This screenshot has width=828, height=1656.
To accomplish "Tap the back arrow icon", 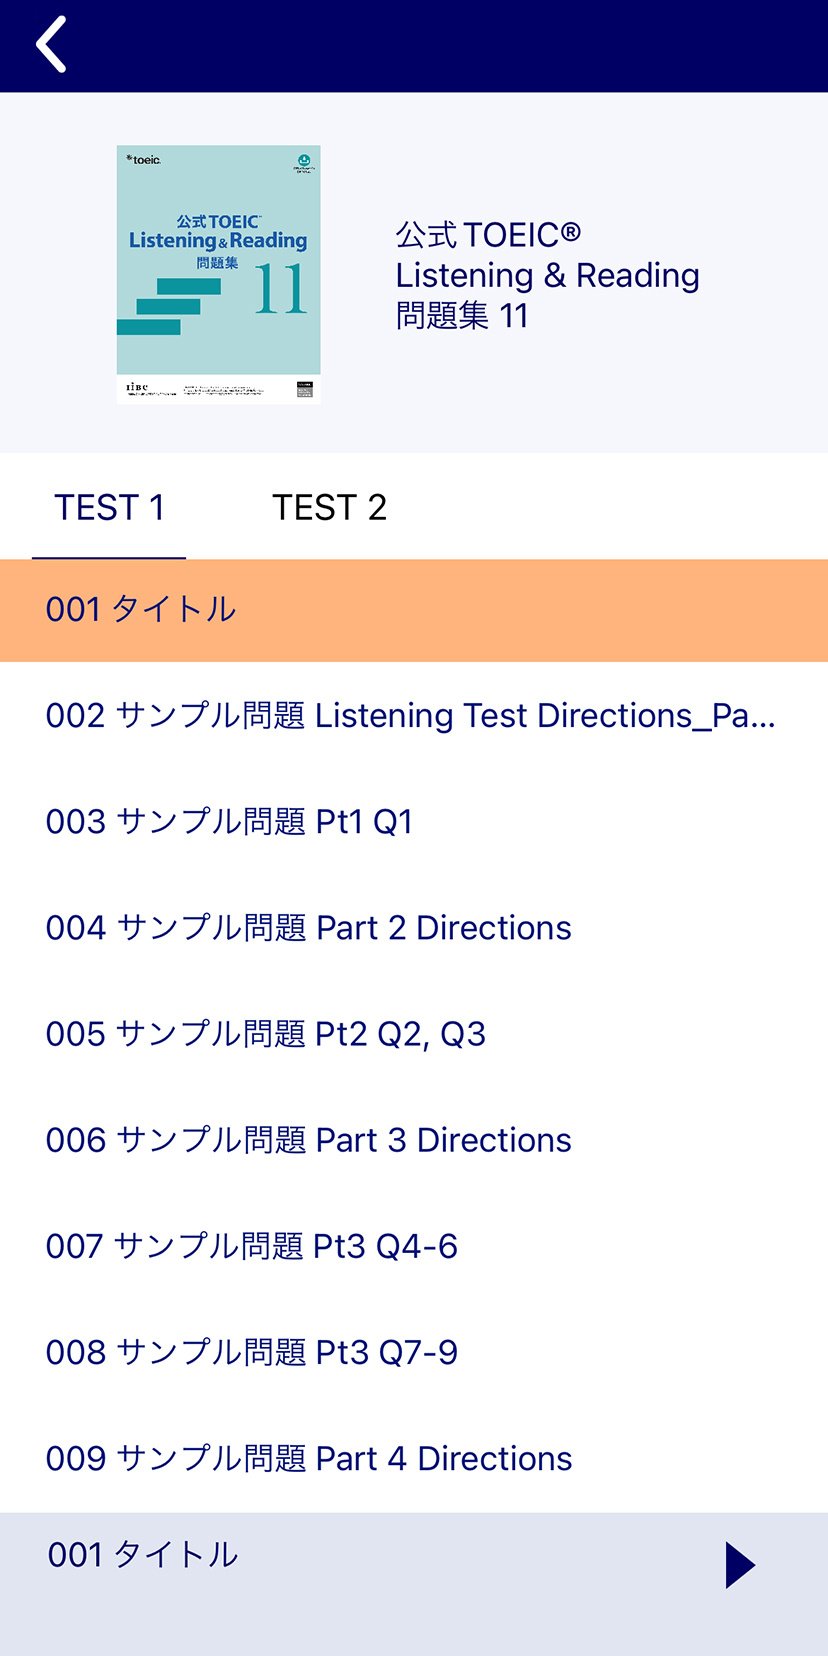I will pos(51,45).
